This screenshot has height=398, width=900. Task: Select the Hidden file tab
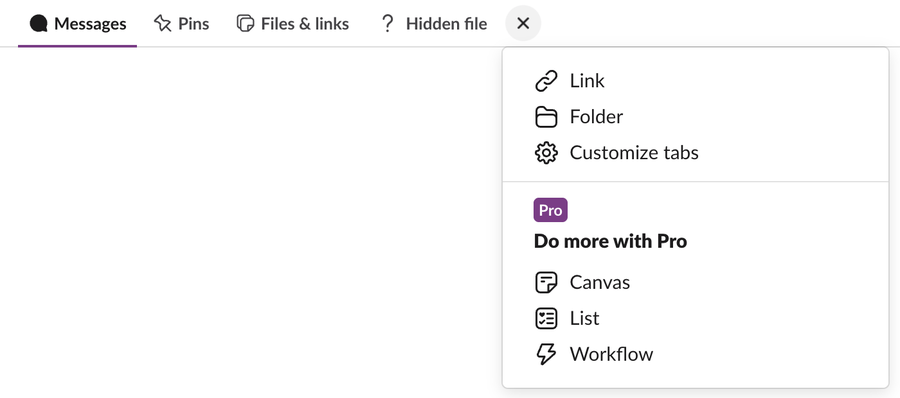pos(434,24)
